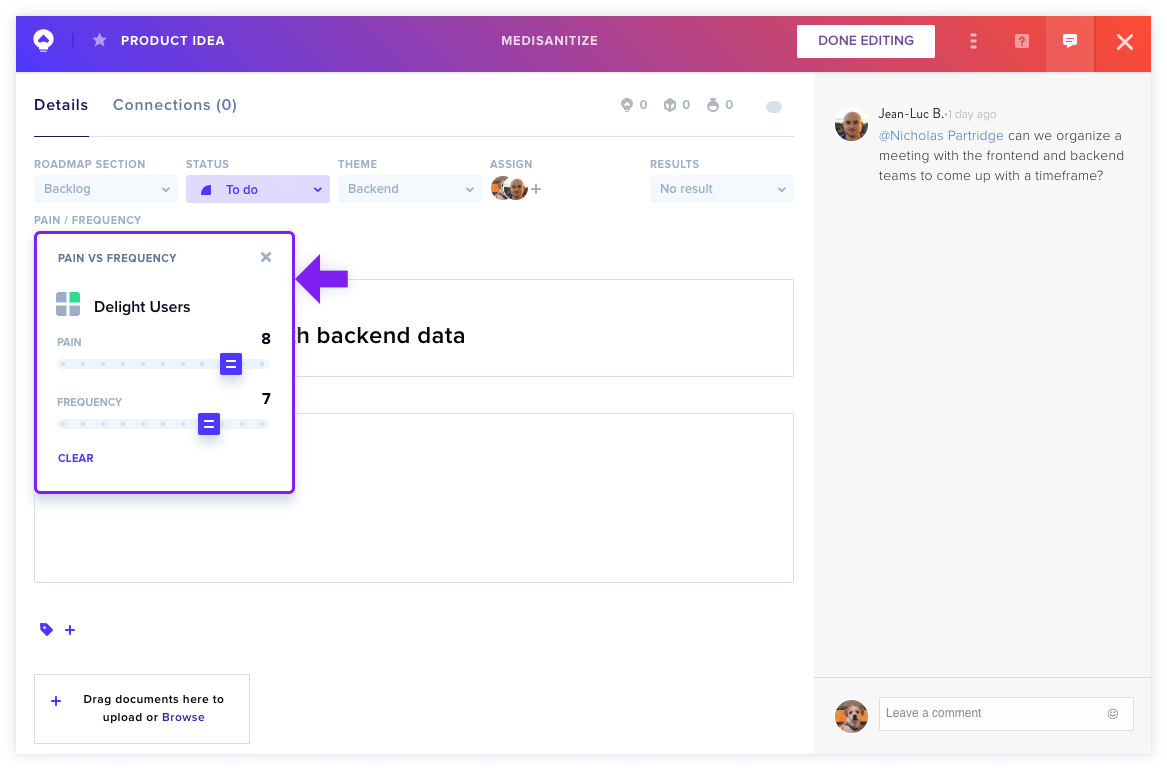Screen dimensions: 1167x770
Task: Star this product idea
Action: (x=100, y=40)
